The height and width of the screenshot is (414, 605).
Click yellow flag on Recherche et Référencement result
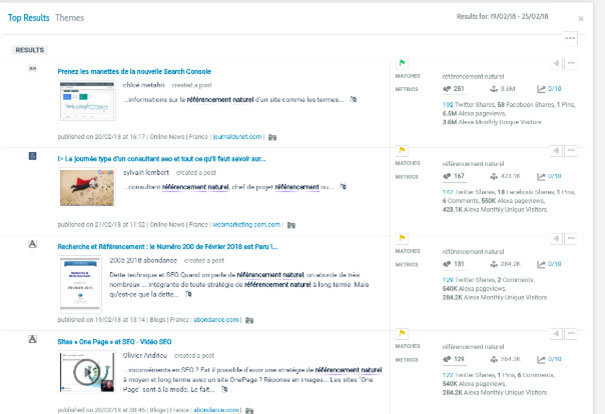(x=402, y=238)
